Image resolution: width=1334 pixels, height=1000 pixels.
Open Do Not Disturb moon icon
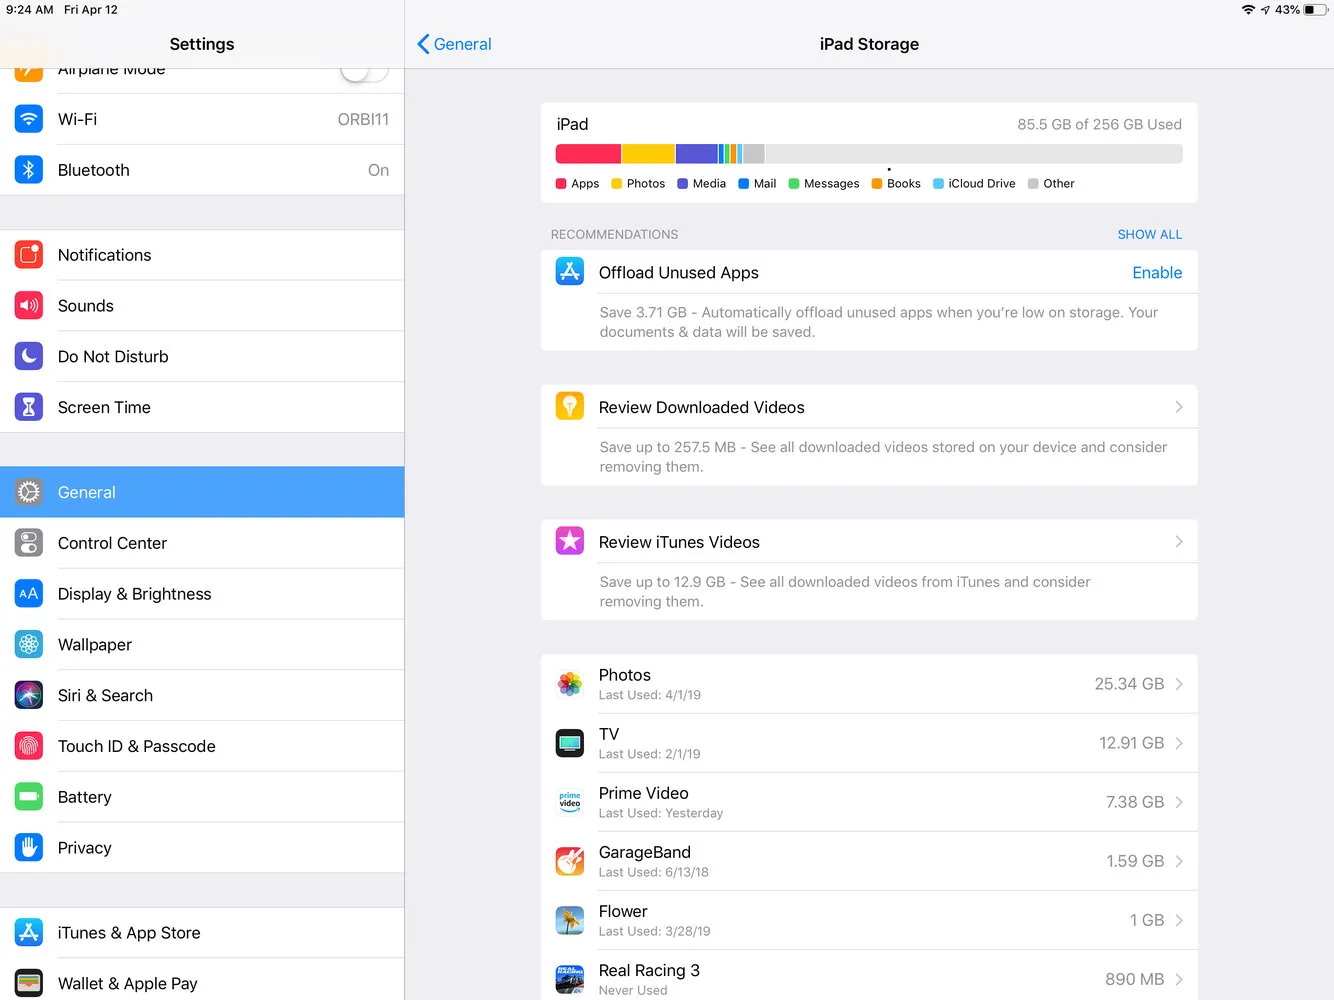(29, 356)
